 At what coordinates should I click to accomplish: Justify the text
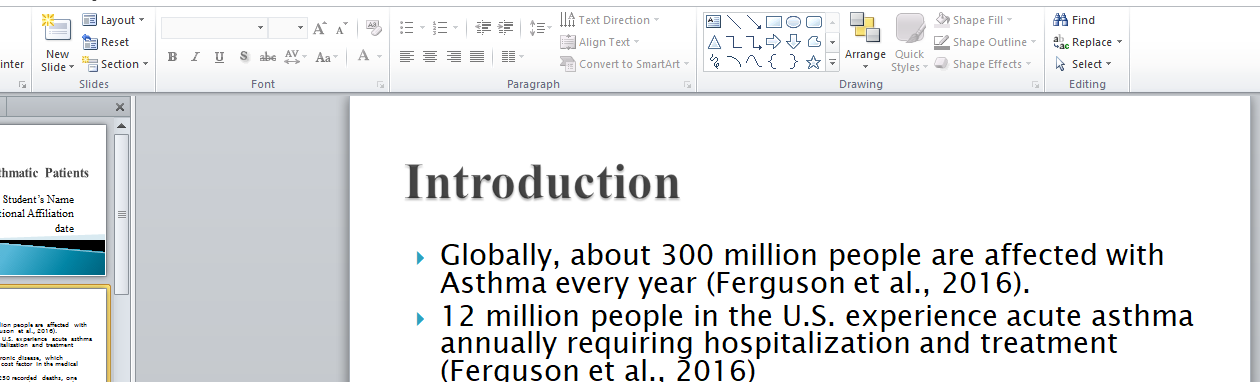point(477,57)
